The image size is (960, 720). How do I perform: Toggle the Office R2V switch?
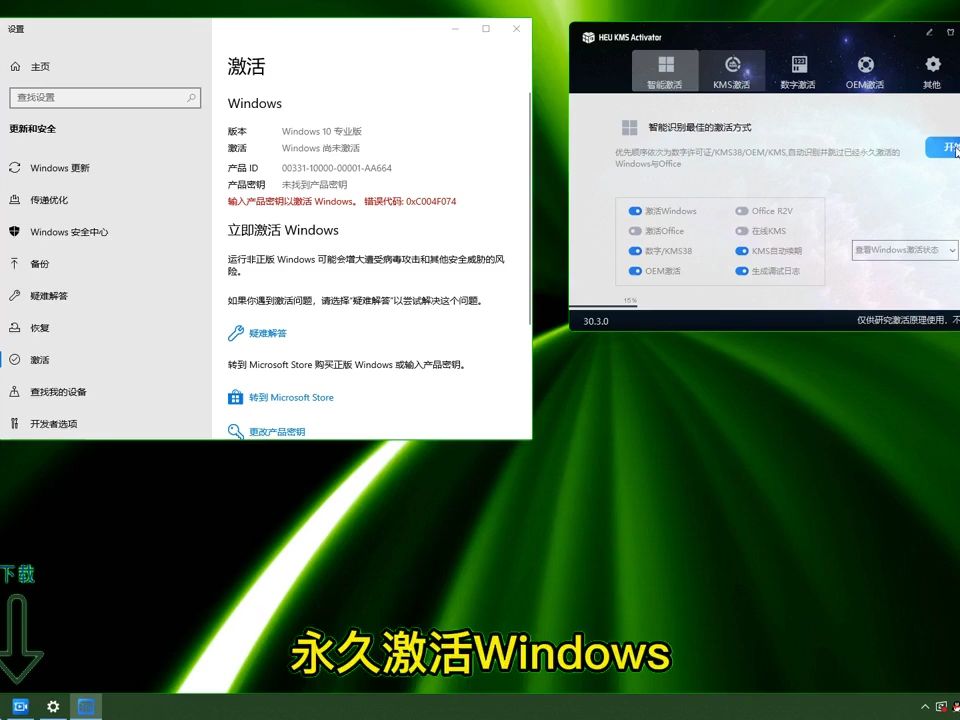(x=742, y=211)
